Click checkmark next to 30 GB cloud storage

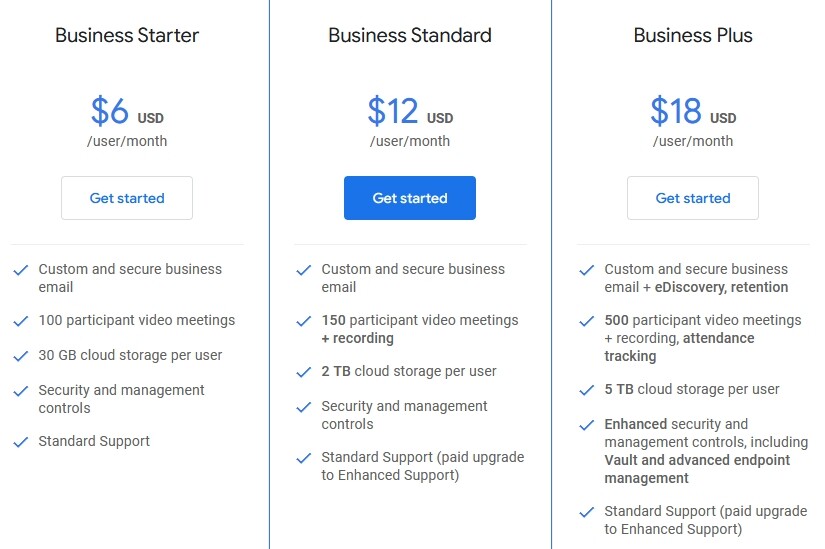click(x=21, y=356)
